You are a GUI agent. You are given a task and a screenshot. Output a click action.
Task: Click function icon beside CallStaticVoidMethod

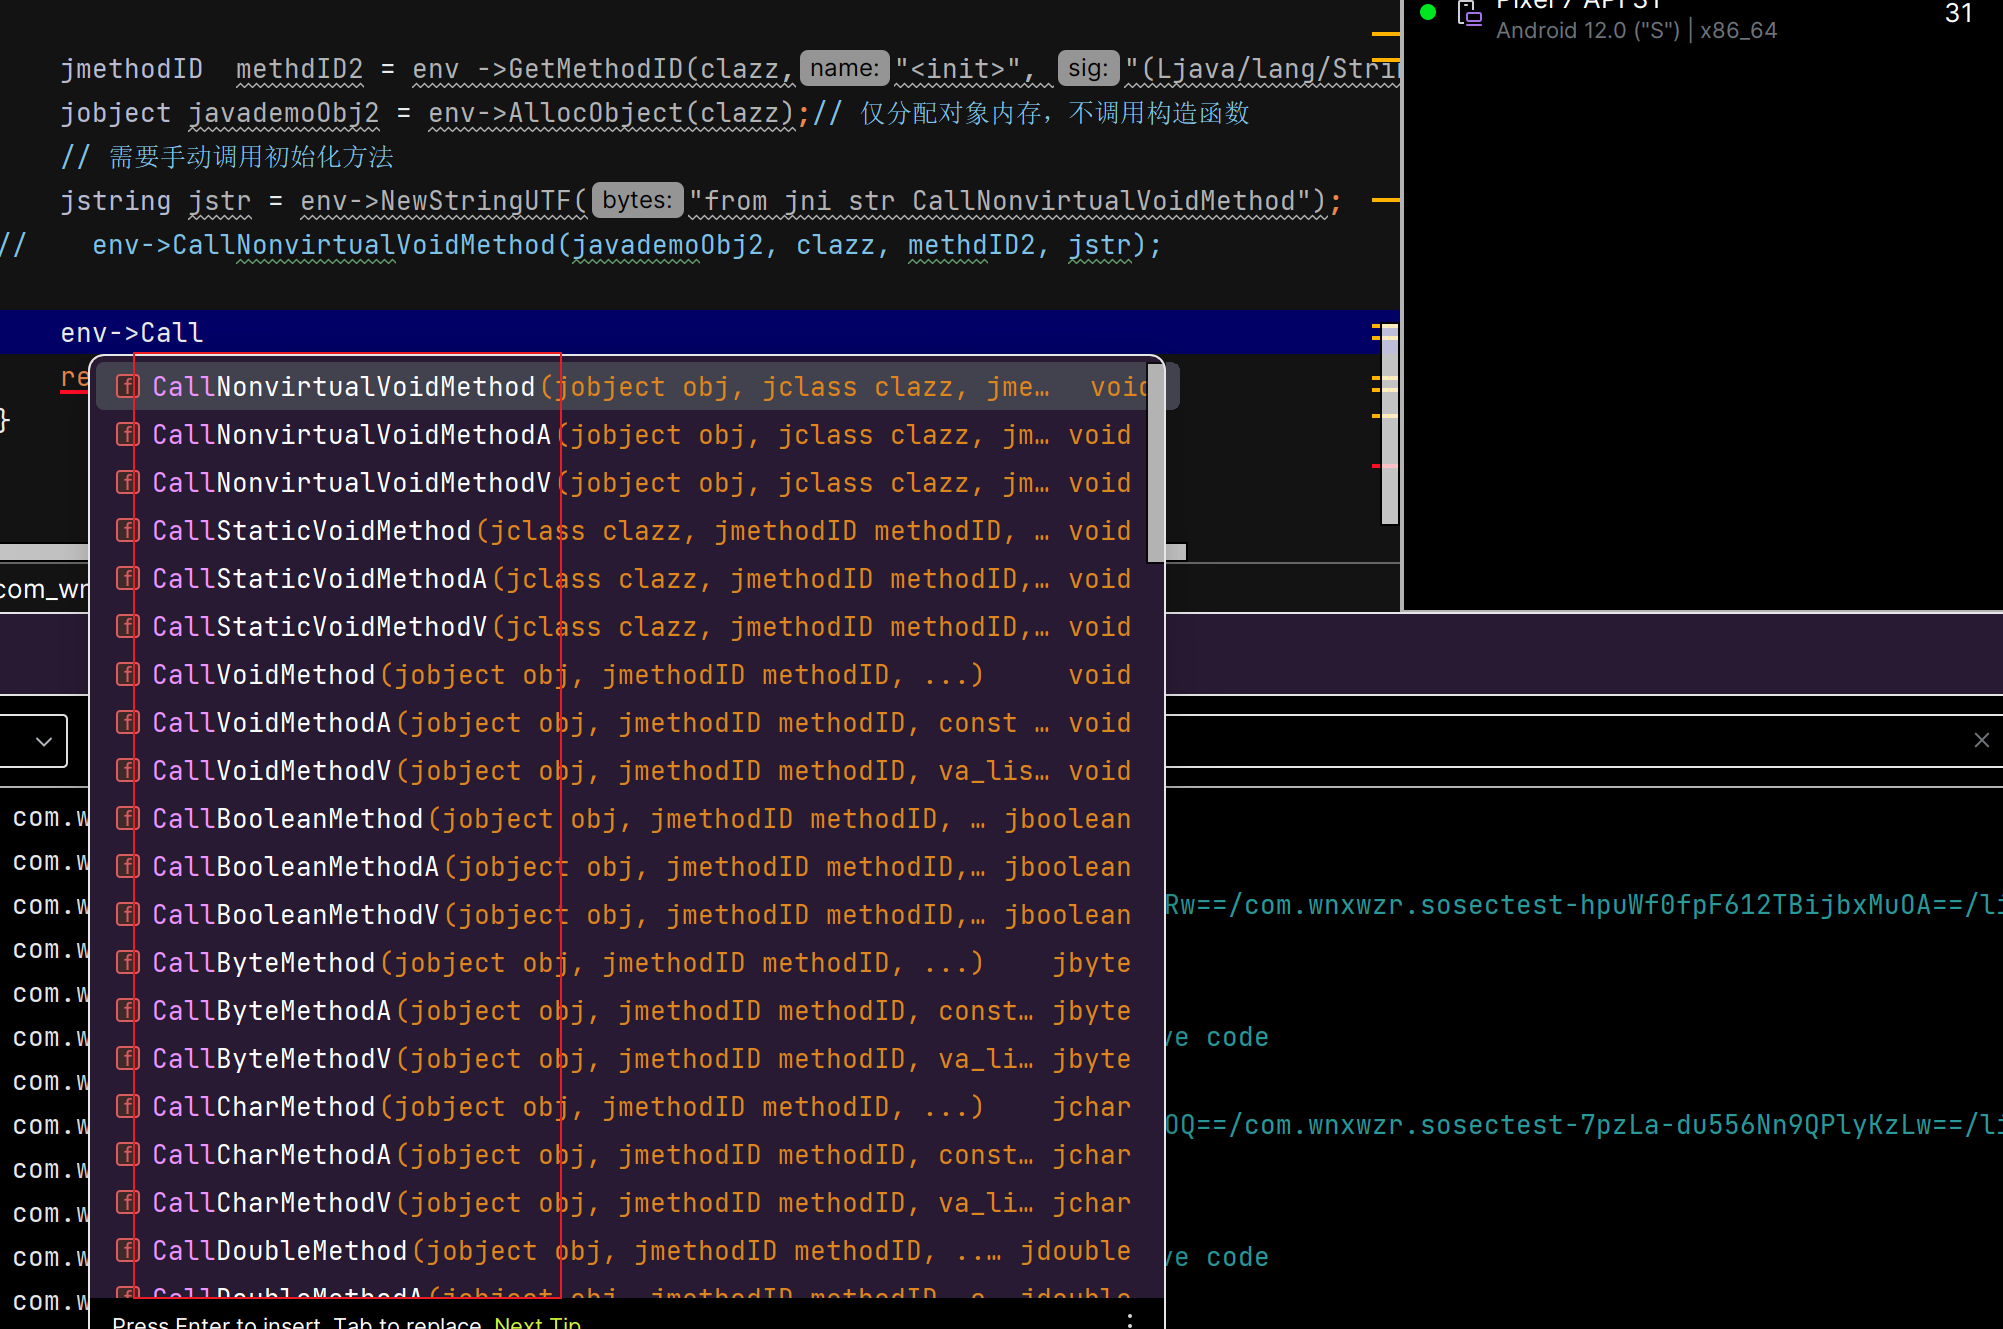coord(127,530)
